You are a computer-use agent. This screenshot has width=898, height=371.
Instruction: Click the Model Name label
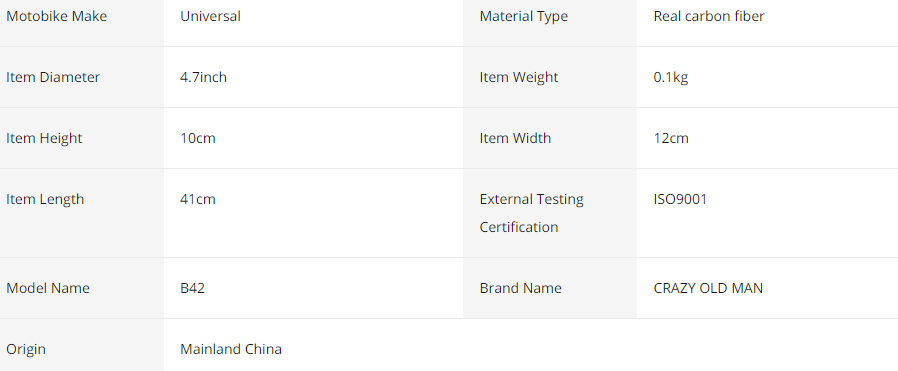coord(48,288)
